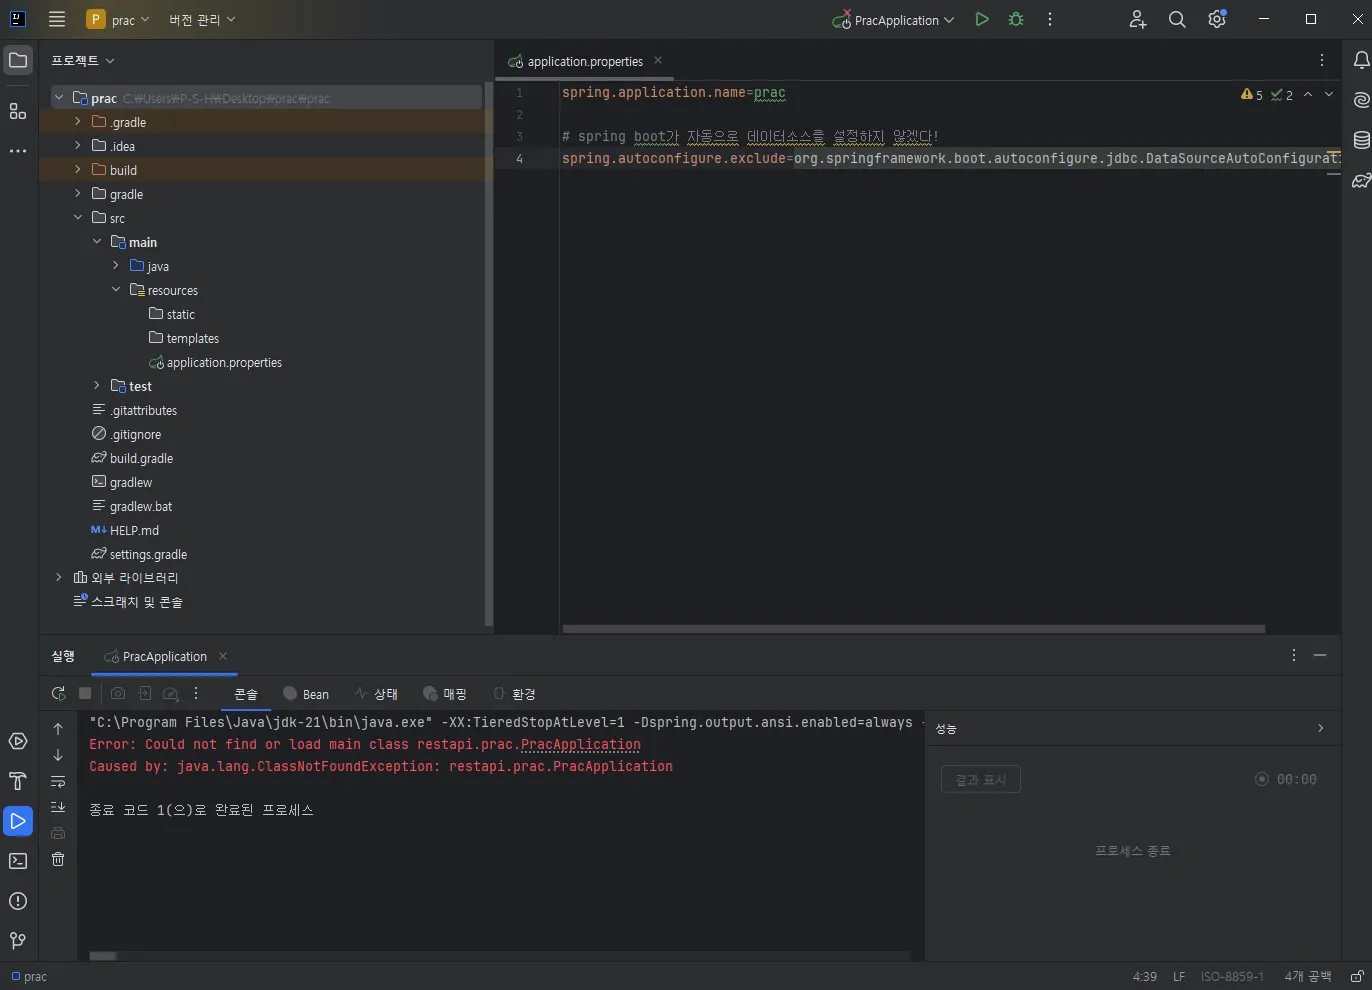Collapse the resources folder
The width and height of the screenshot is (1372, 990).
pyautogui.click(x=116, y=289)
